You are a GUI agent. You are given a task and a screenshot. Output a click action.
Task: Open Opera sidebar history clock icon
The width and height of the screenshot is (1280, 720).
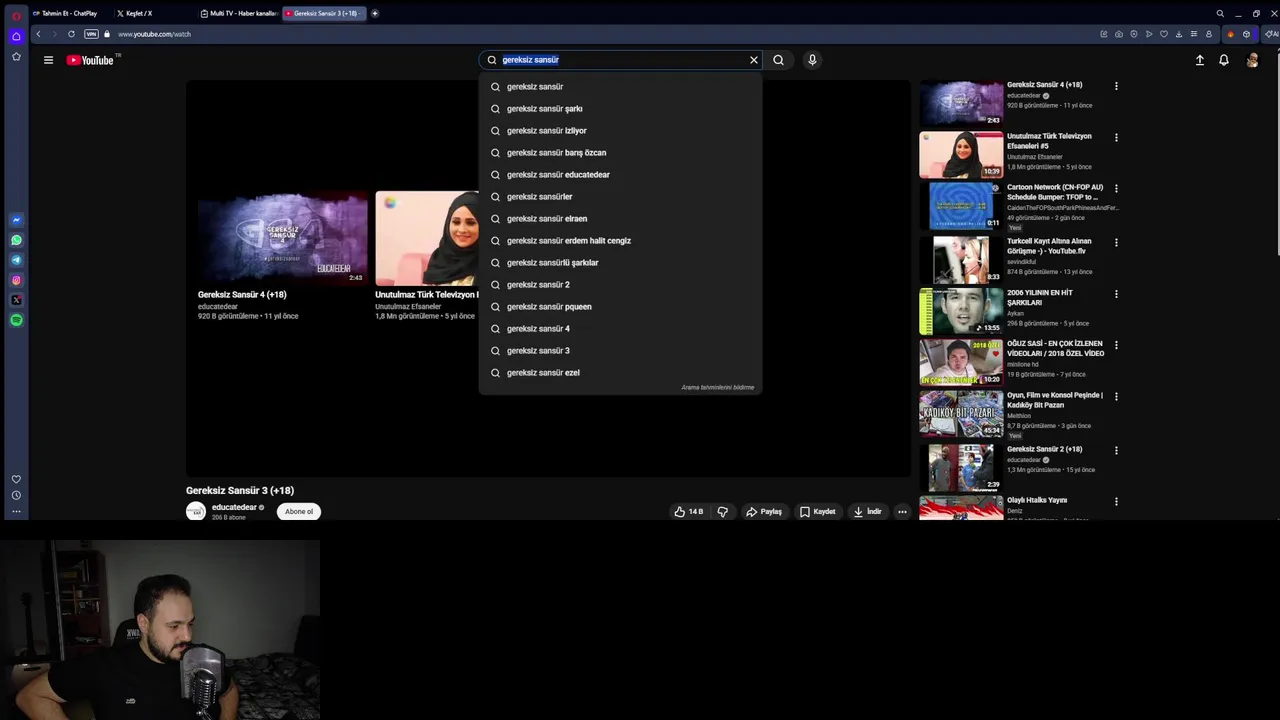(x=16, y=495)
